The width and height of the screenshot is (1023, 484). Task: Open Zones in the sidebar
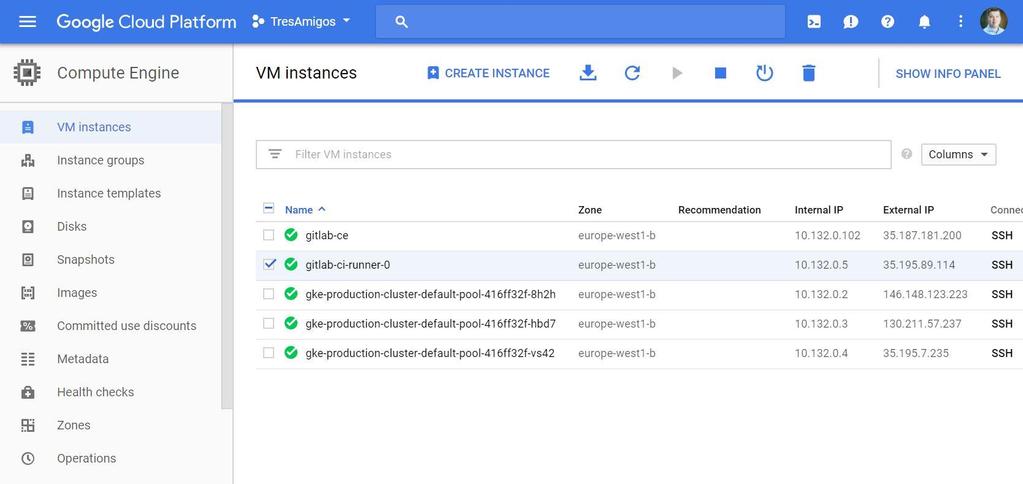pos(111,425)
